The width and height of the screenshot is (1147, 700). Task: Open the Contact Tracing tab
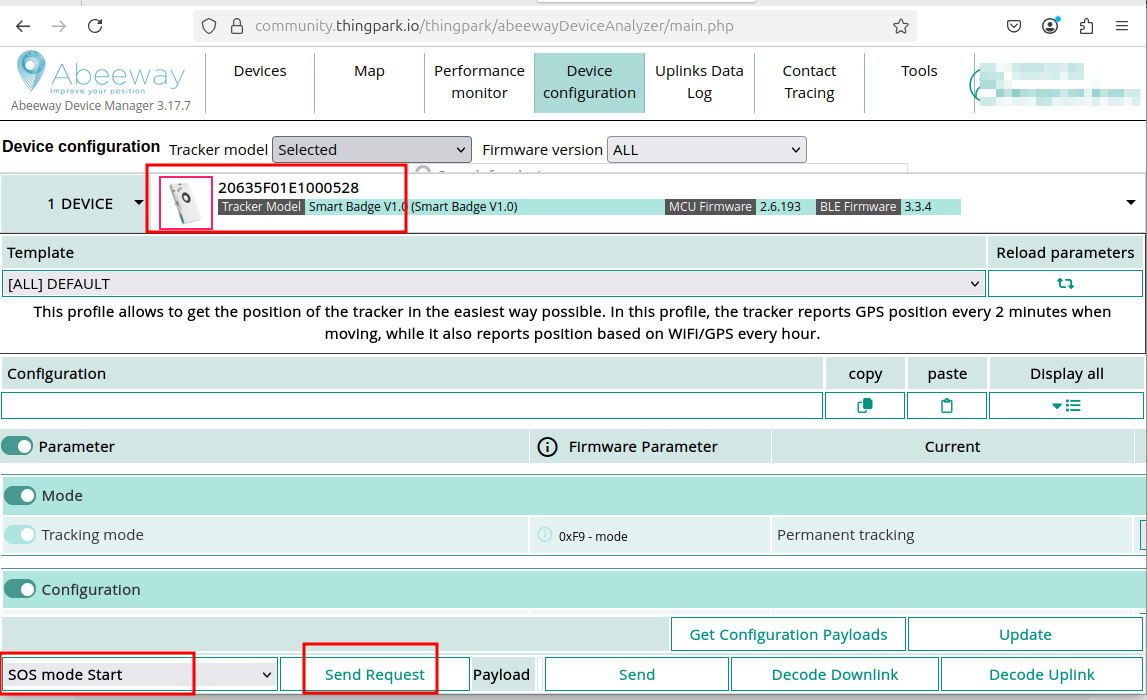pyautogui.click(x=809, y=82)
